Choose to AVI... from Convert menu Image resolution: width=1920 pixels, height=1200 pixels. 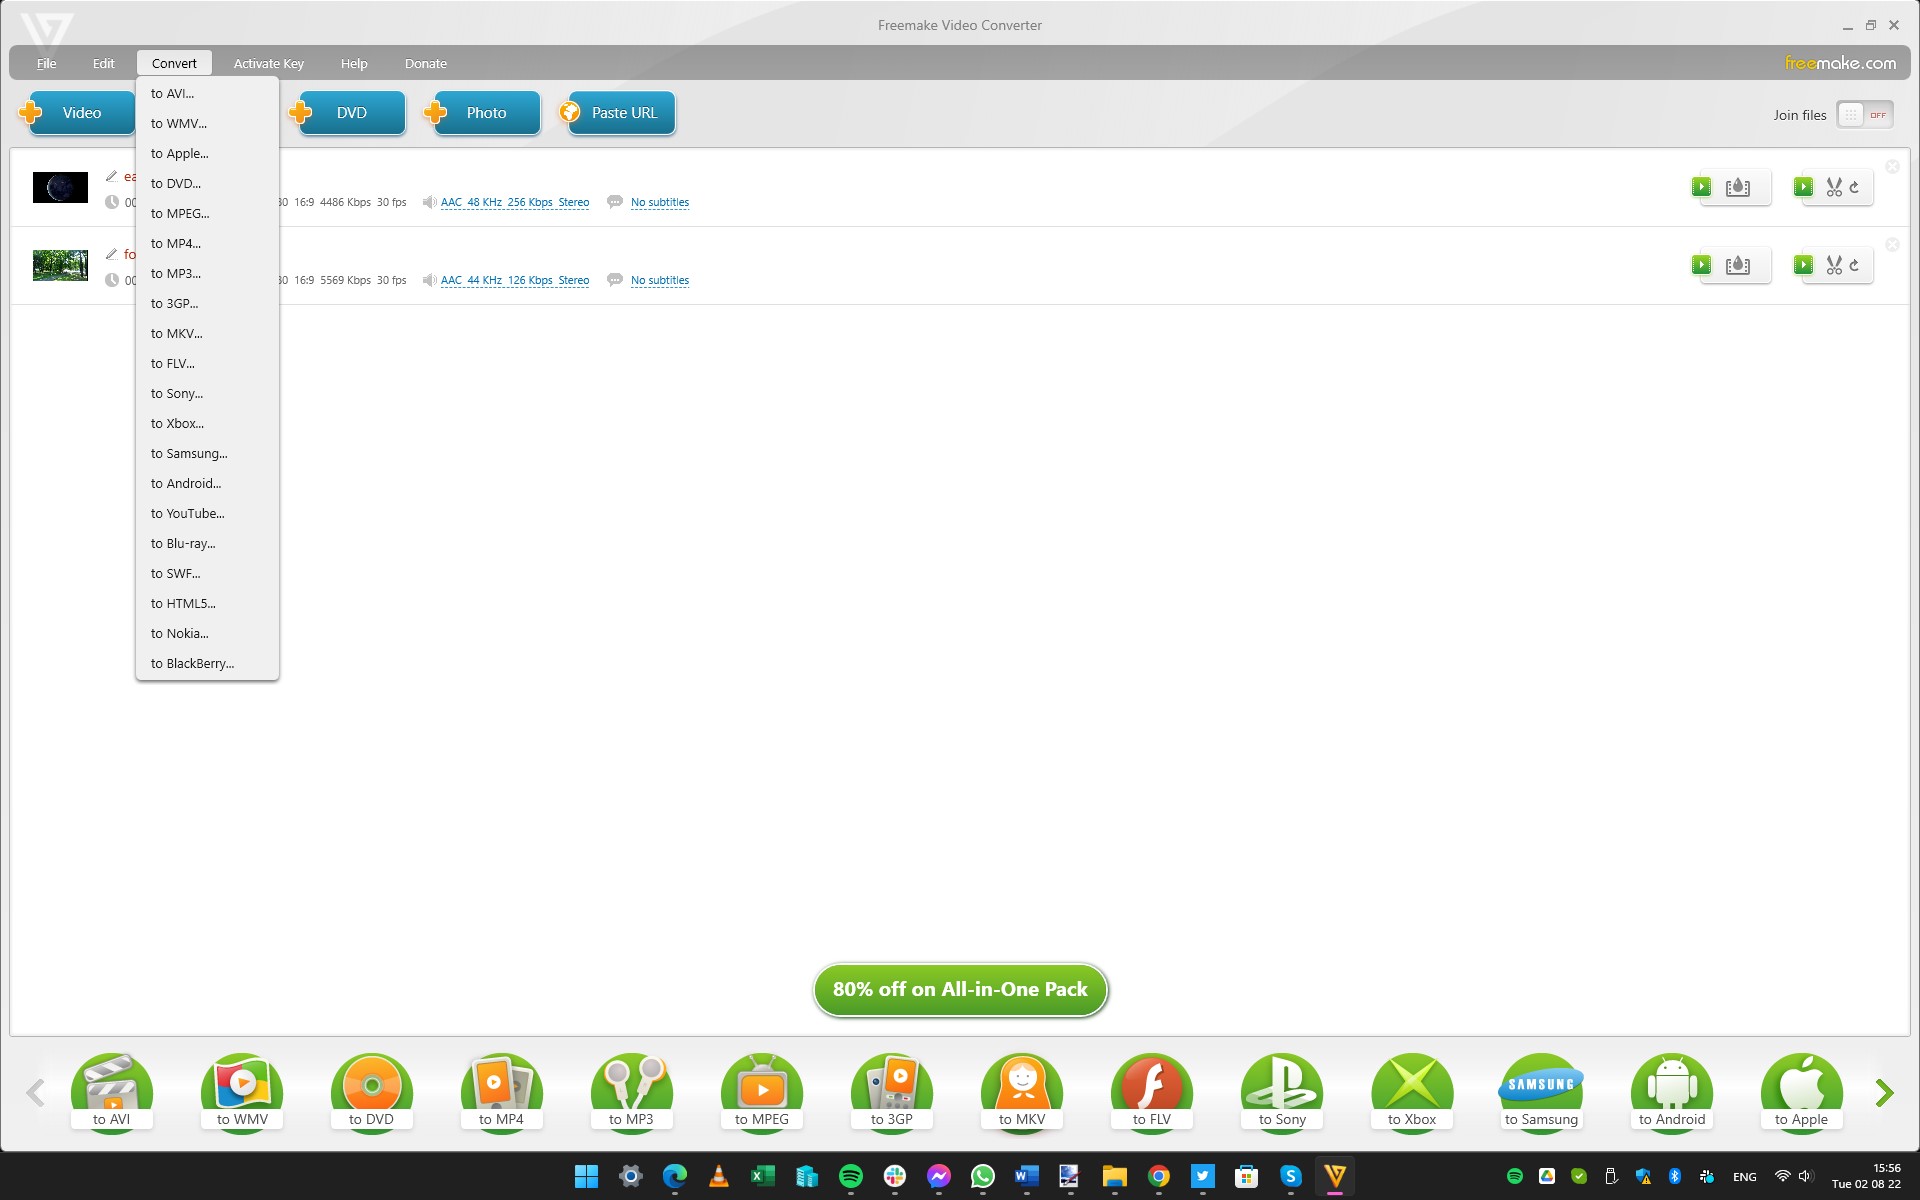(207, 94)
